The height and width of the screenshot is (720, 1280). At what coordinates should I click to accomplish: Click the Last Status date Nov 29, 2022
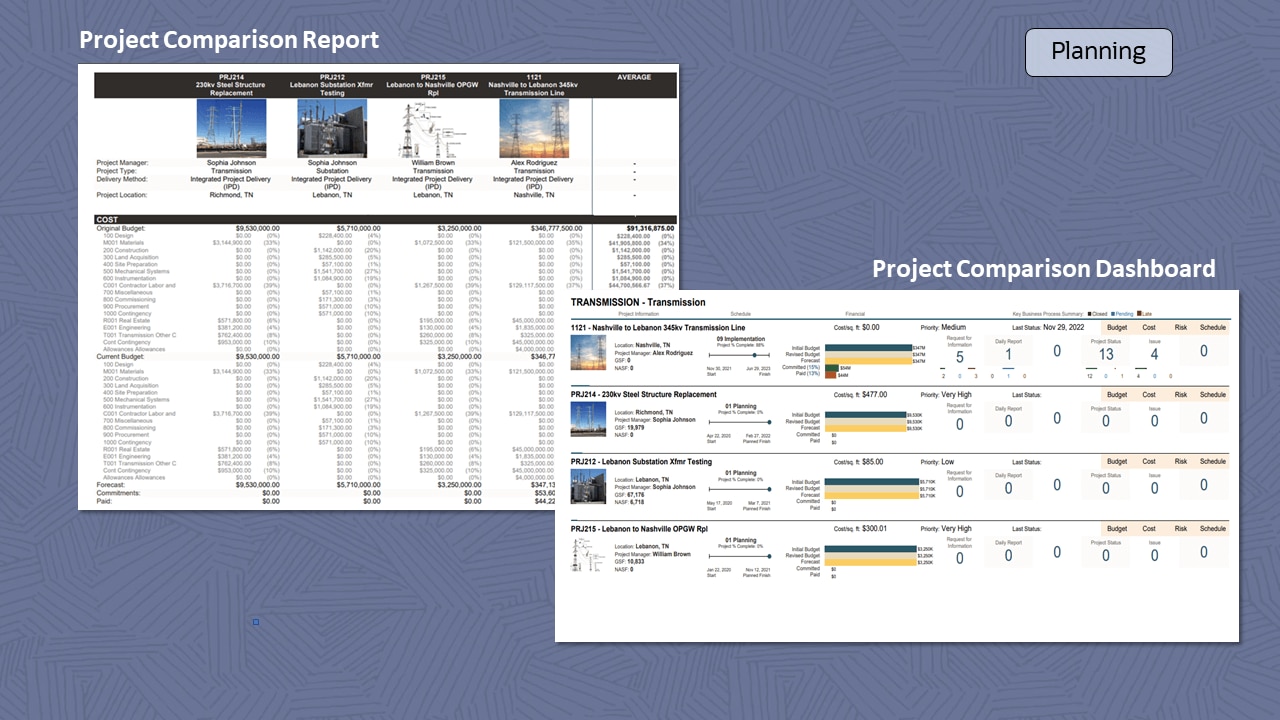point(1063,327)
